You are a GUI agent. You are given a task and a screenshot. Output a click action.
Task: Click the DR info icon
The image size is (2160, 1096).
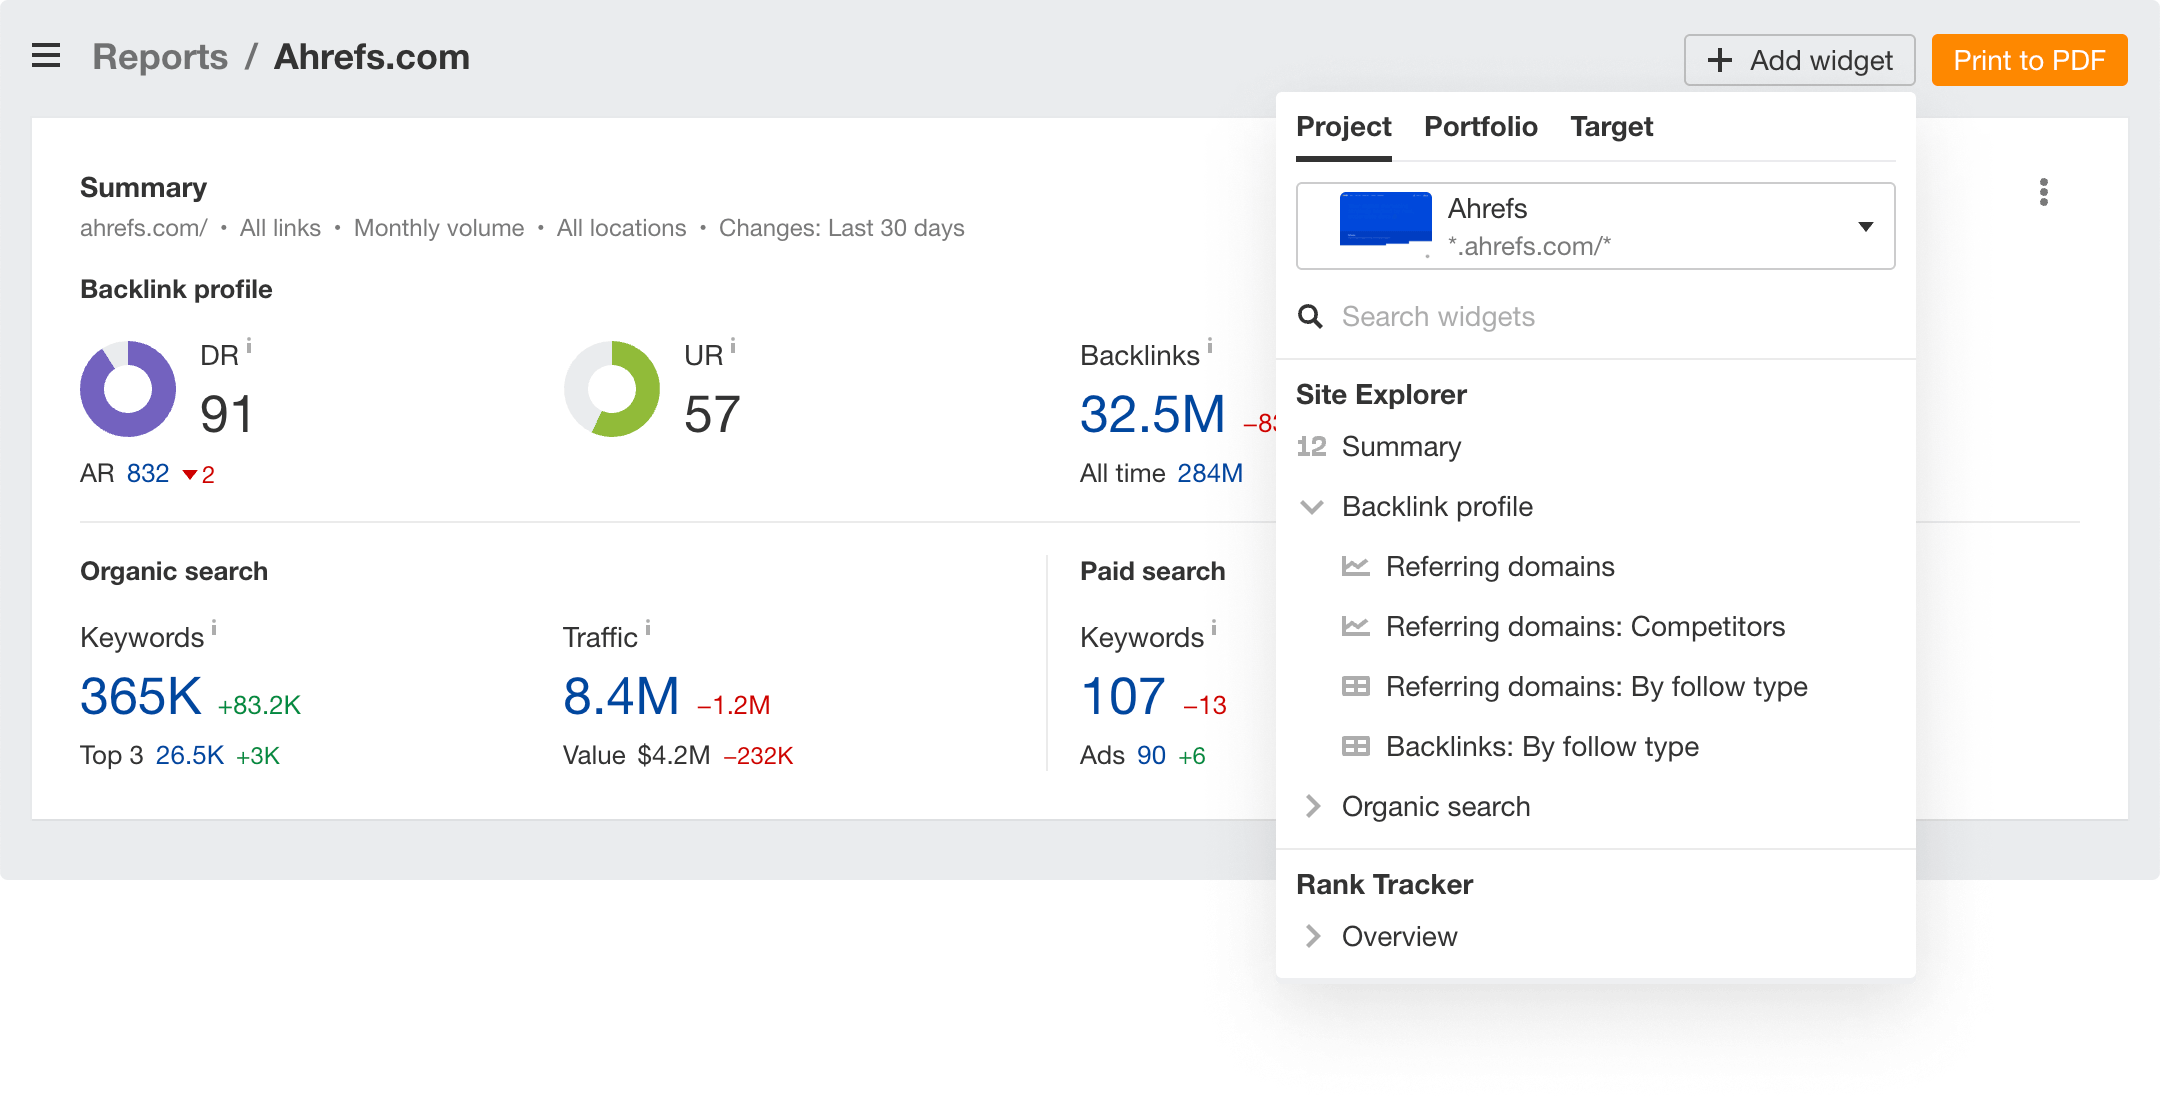tap(249, 346)
